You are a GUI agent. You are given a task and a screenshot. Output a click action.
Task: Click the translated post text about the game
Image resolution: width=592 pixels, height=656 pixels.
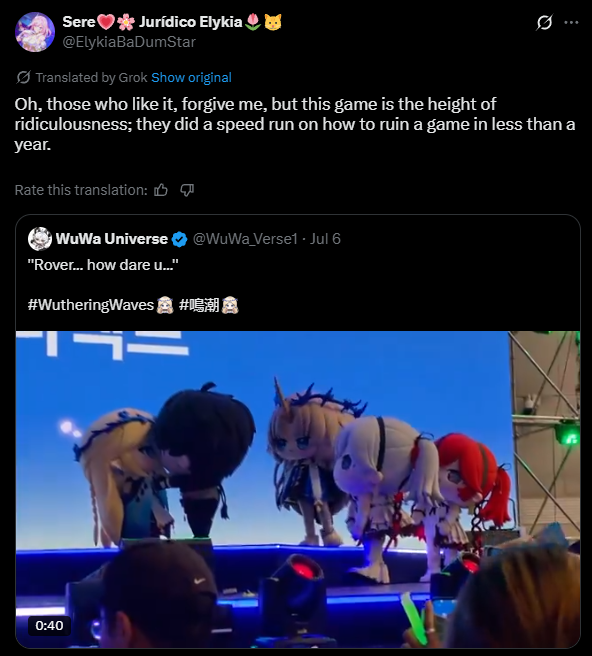[x=295, y=124]
